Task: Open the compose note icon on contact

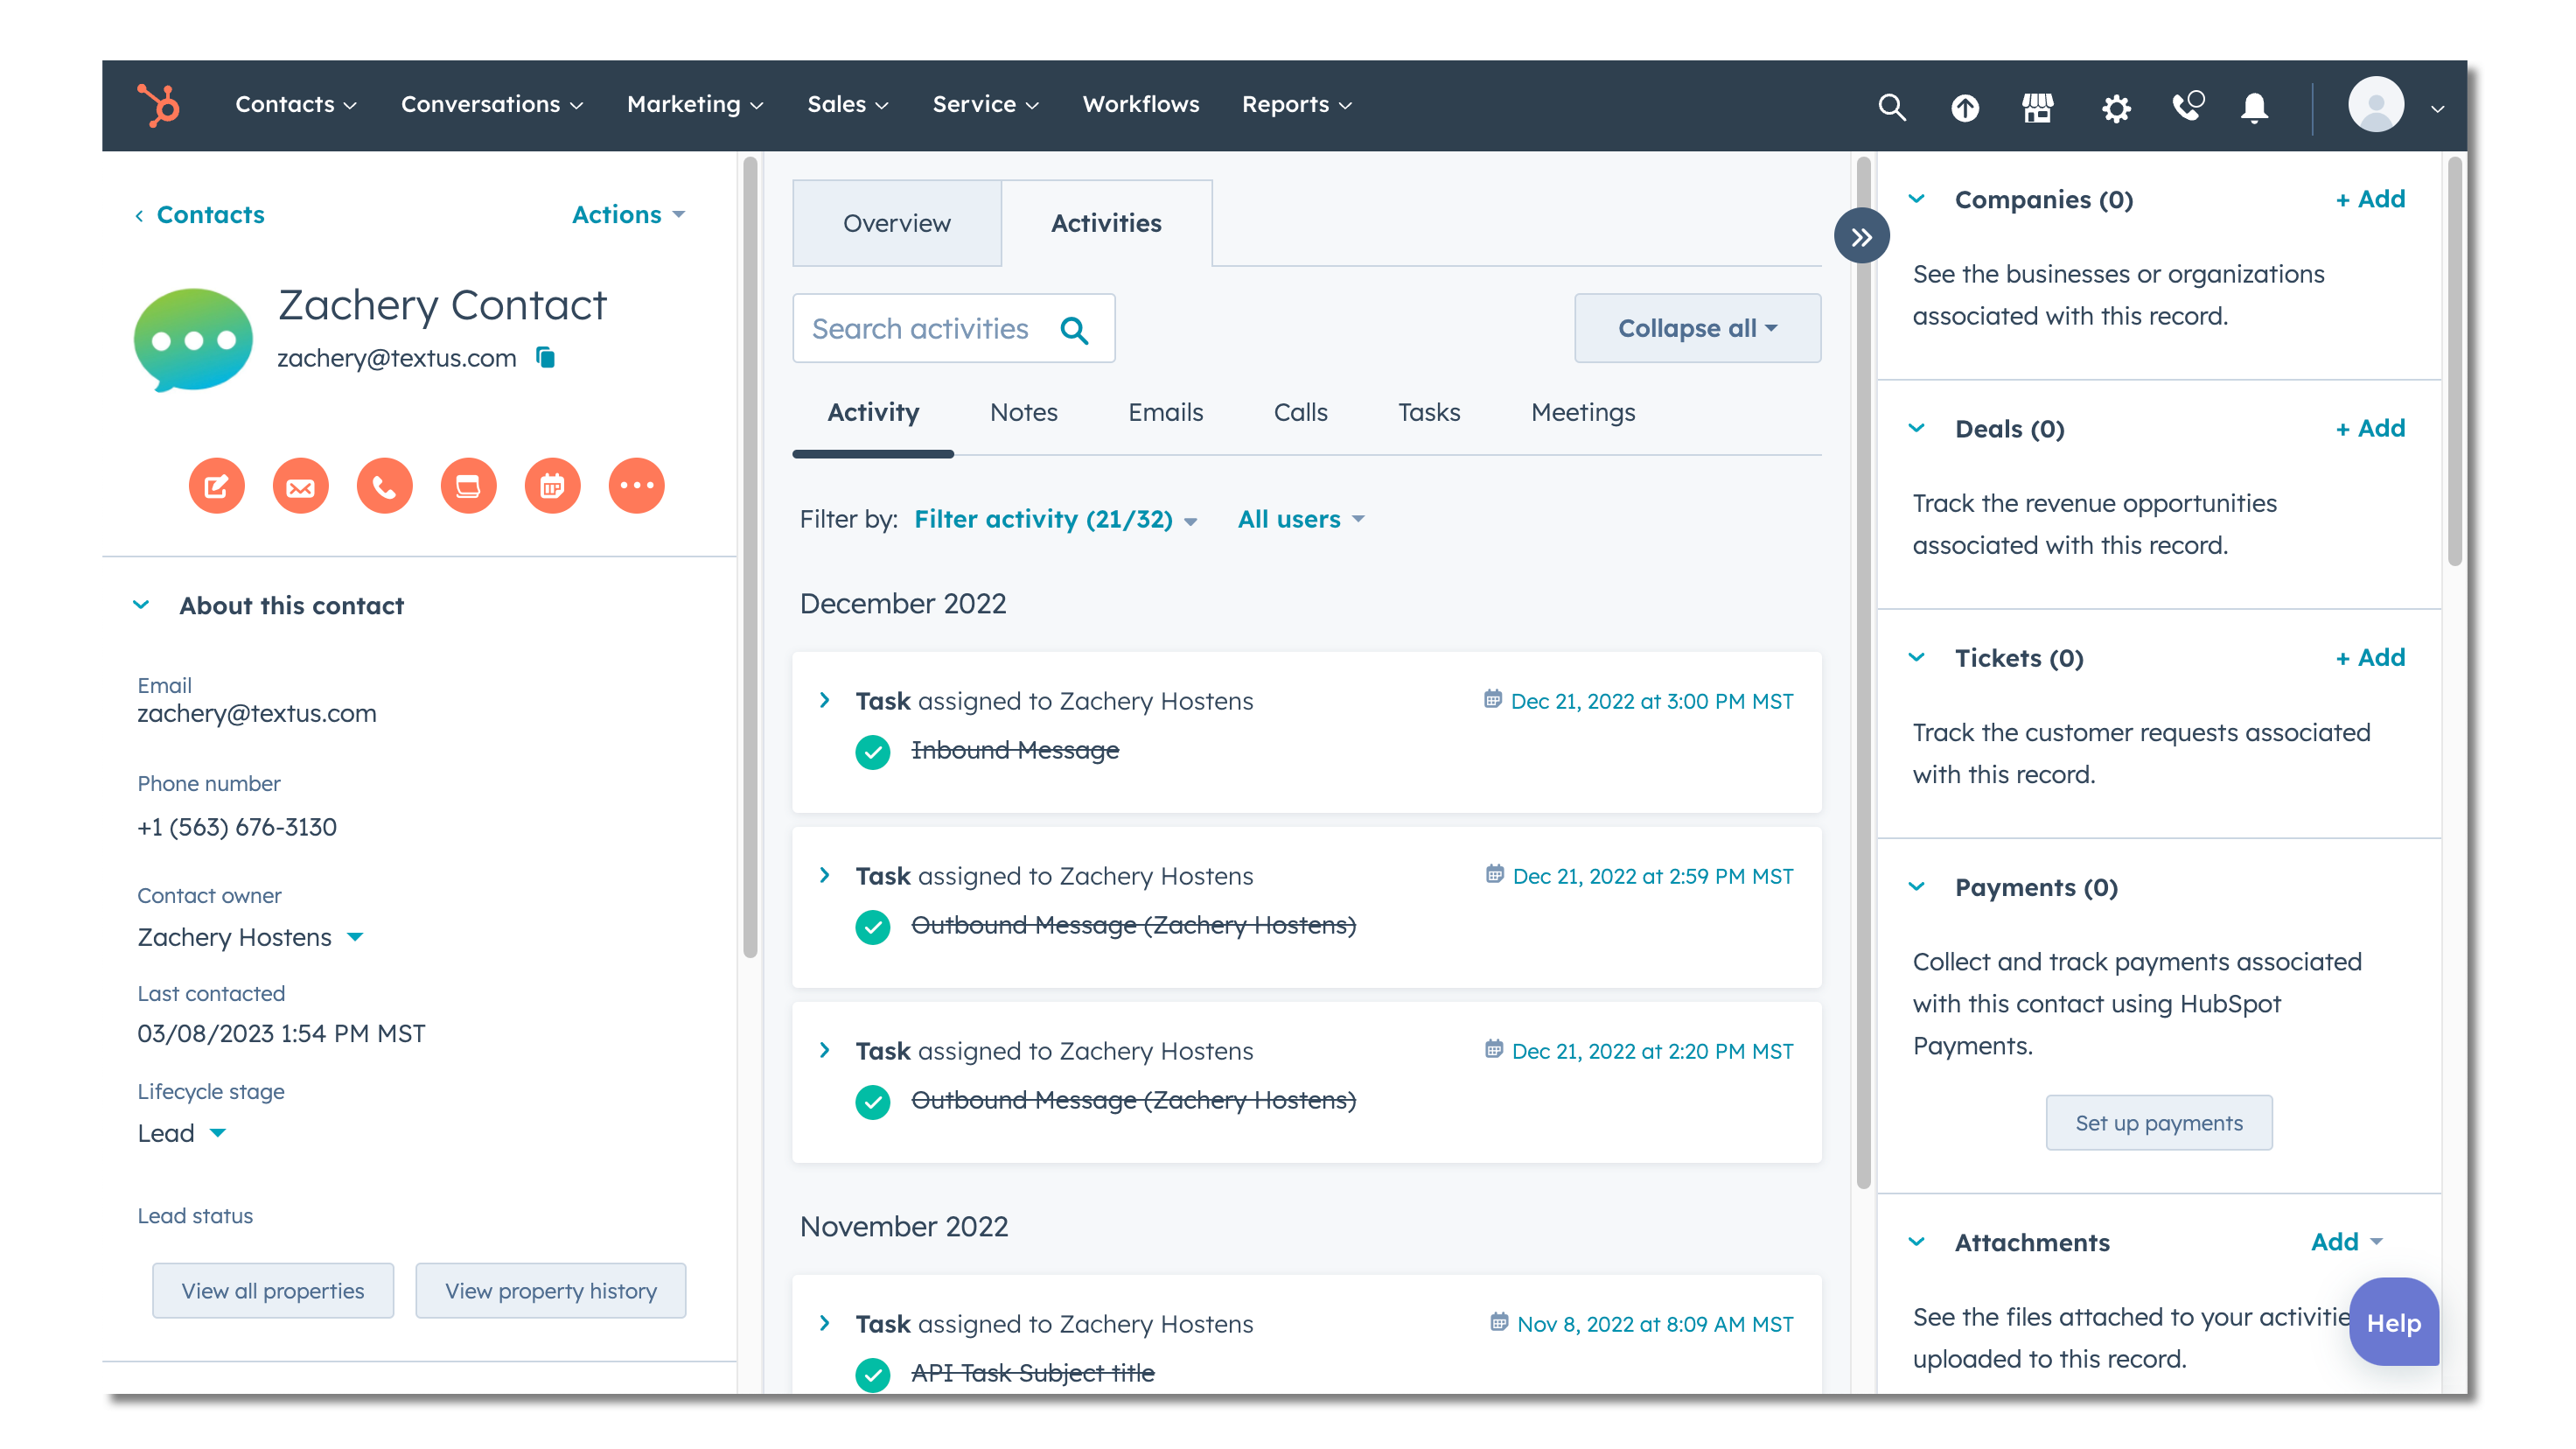Action: [x=216, y=486]
